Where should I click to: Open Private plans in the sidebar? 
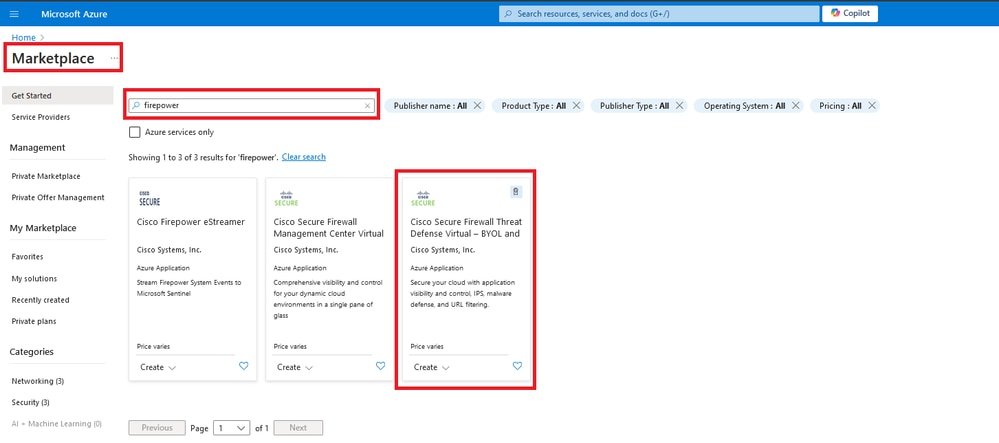(x=34, y=321)
